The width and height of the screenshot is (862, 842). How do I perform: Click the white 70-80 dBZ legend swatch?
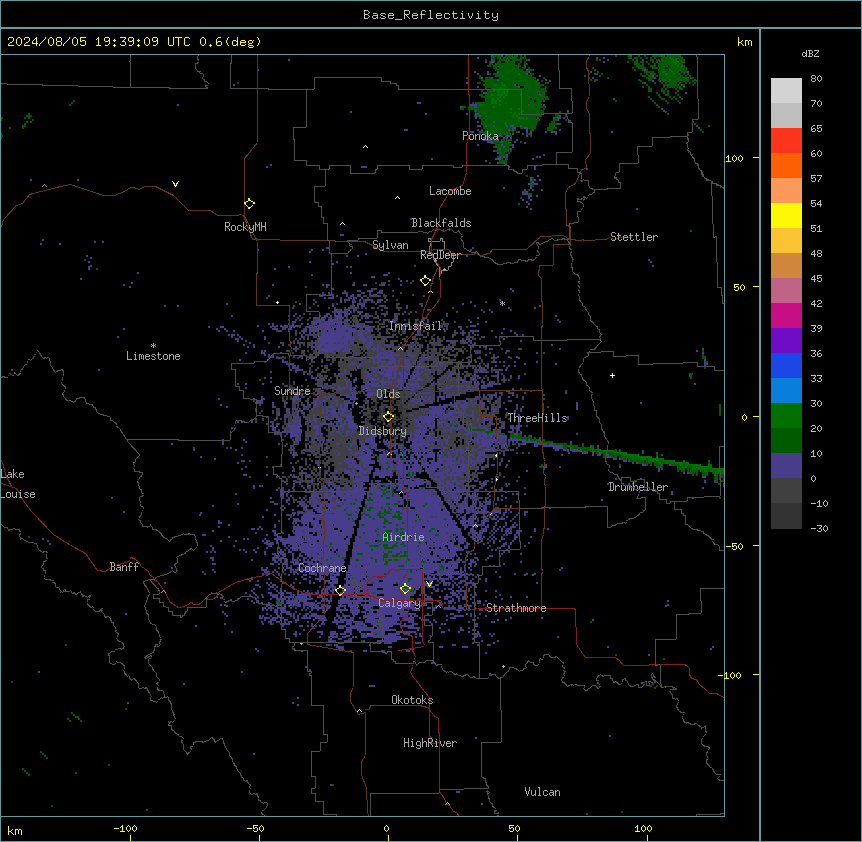[786, 91]
